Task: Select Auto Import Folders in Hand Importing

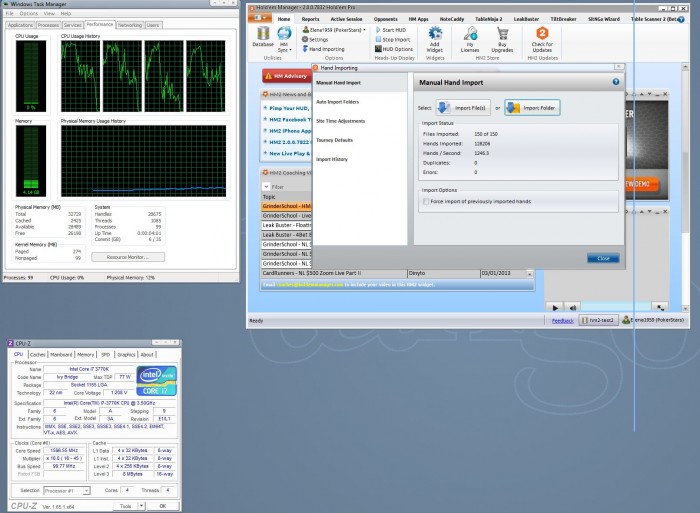Action: (335, 102)
